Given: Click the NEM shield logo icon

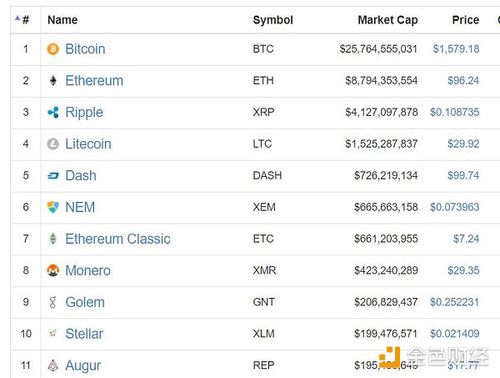Looking at the screenshot, I should click(53, 207).
